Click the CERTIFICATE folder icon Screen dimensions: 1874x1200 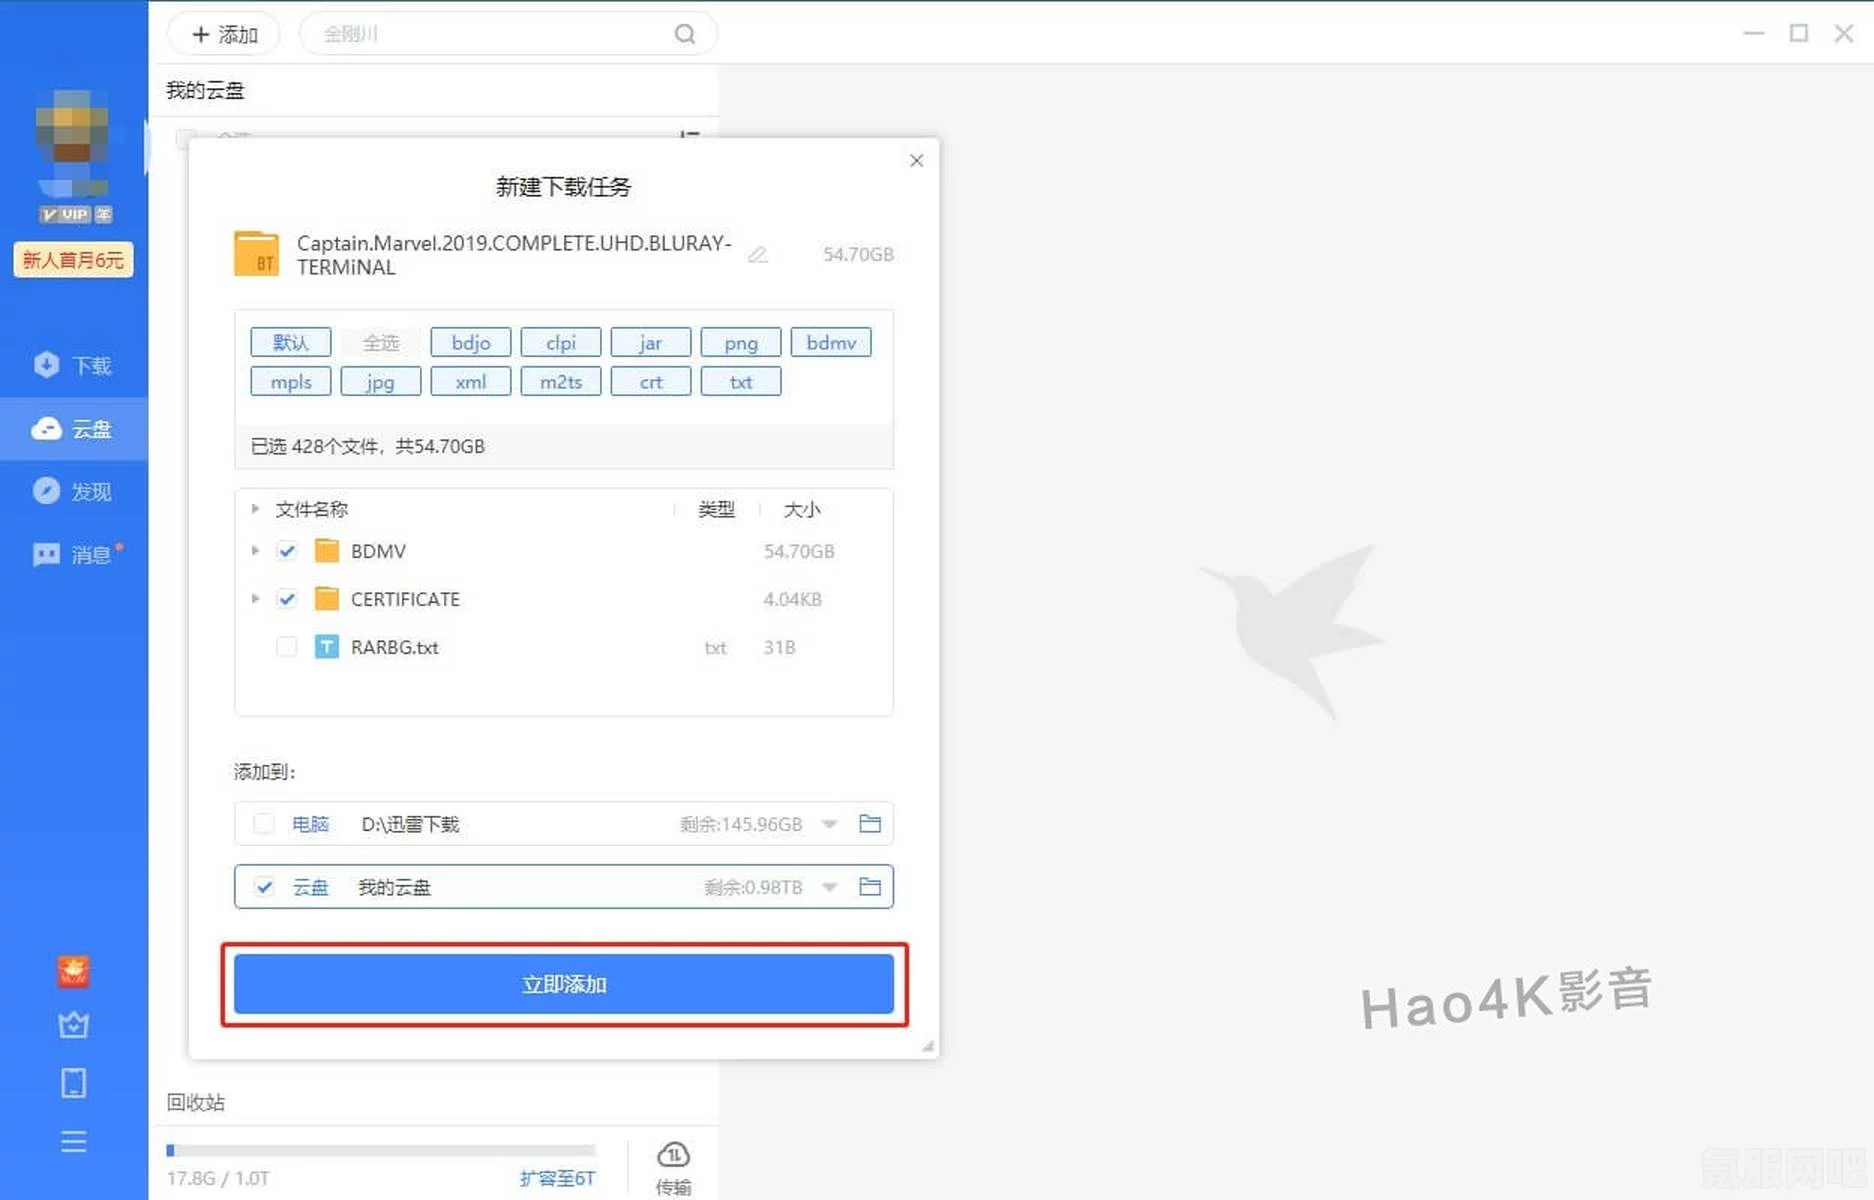click(x=327, y=598)
